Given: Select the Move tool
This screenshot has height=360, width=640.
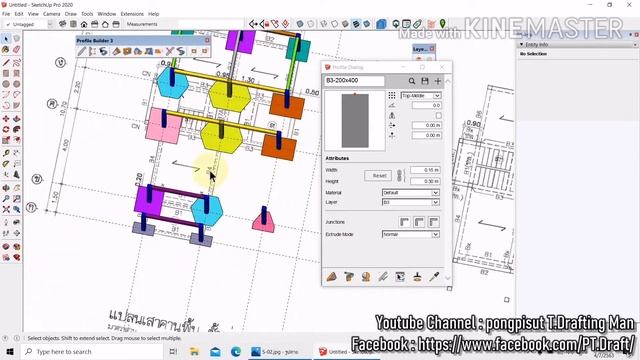Looking at the screenshot, I should pyautogui.click(x=6, y=119).
